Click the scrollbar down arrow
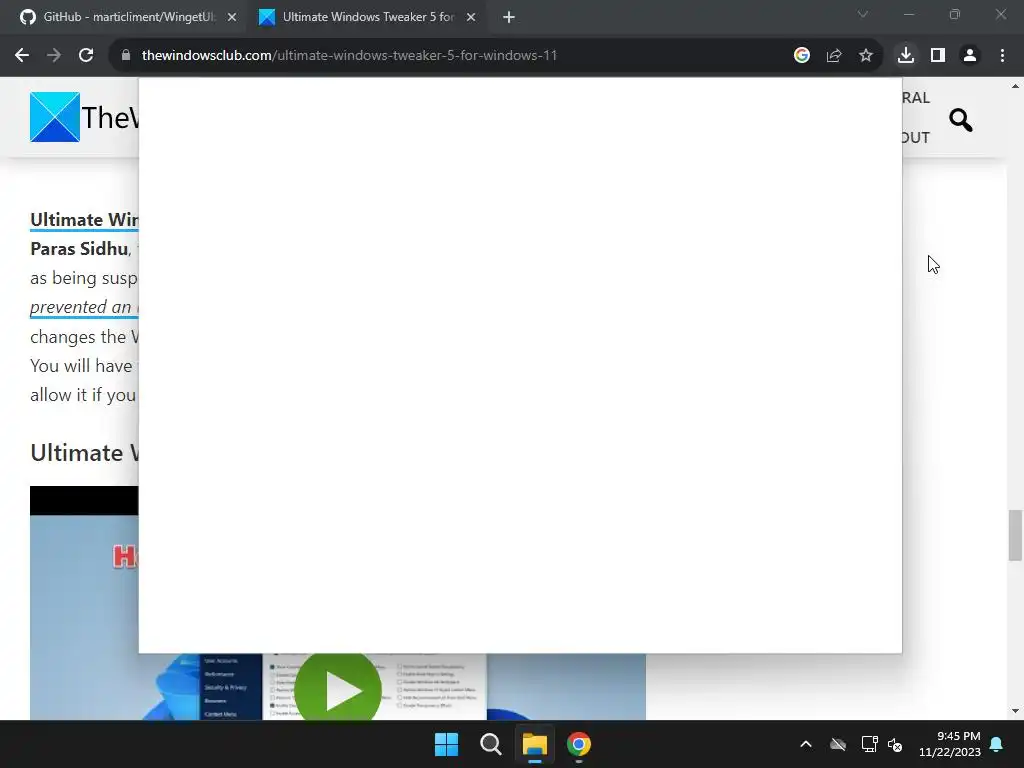Screen dimensions: 1024x768 1015,711
